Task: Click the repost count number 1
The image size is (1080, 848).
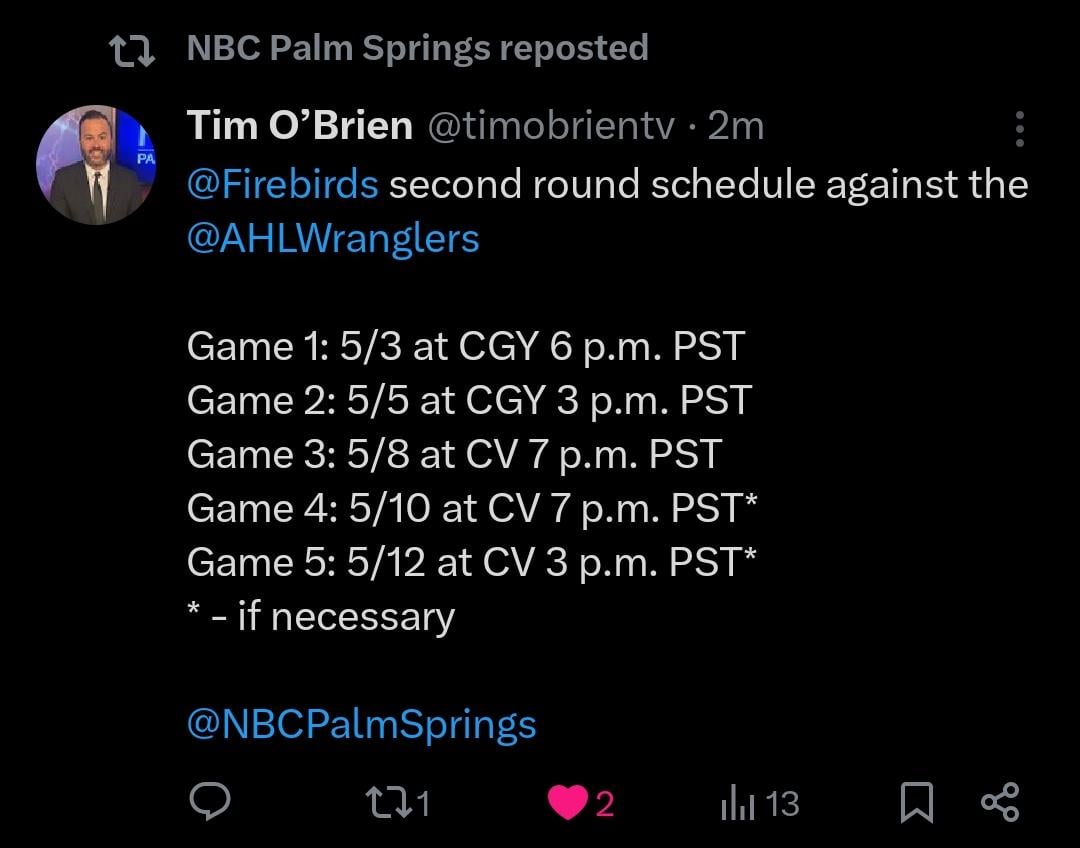Action: (423, 803)
